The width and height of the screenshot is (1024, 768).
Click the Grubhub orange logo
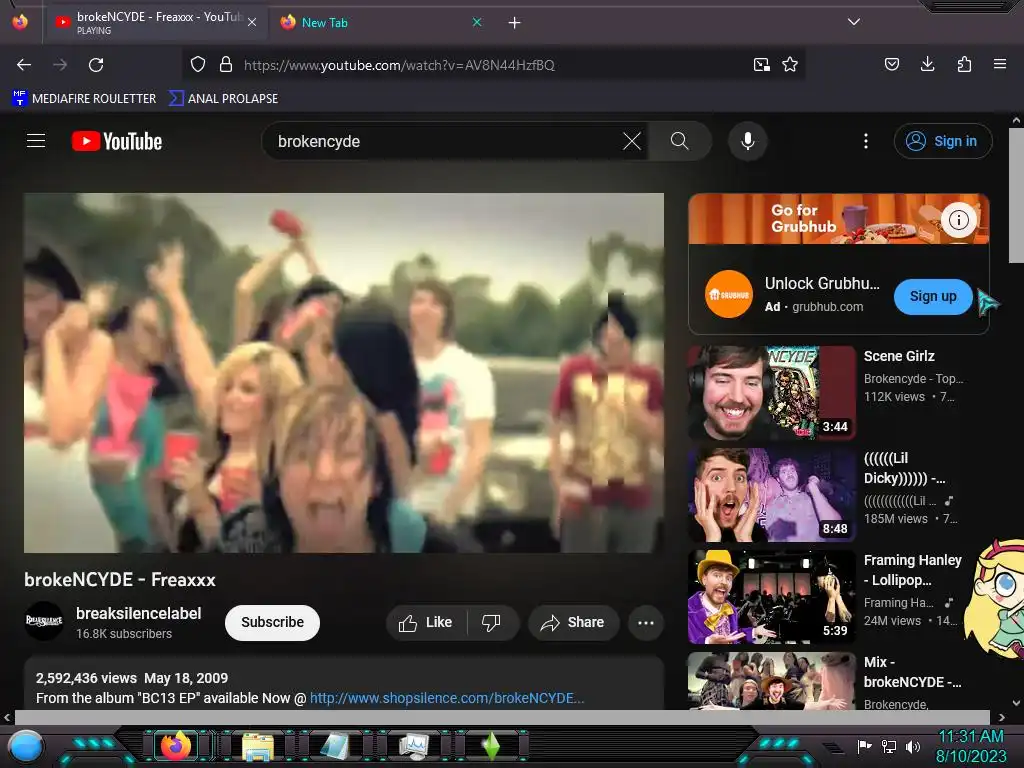729,294
